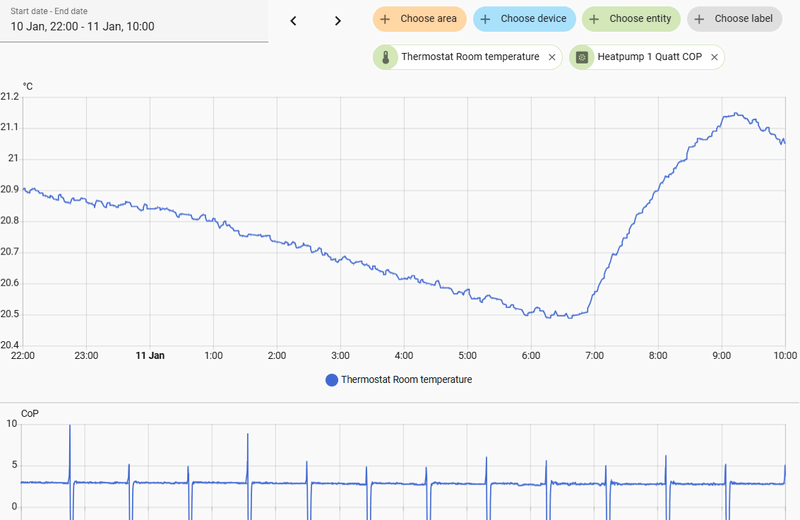Image resolution: width=800 pixels, height=520 pixels.
Task: Click the thermometer icon on temperature chip
Action: 386,57
